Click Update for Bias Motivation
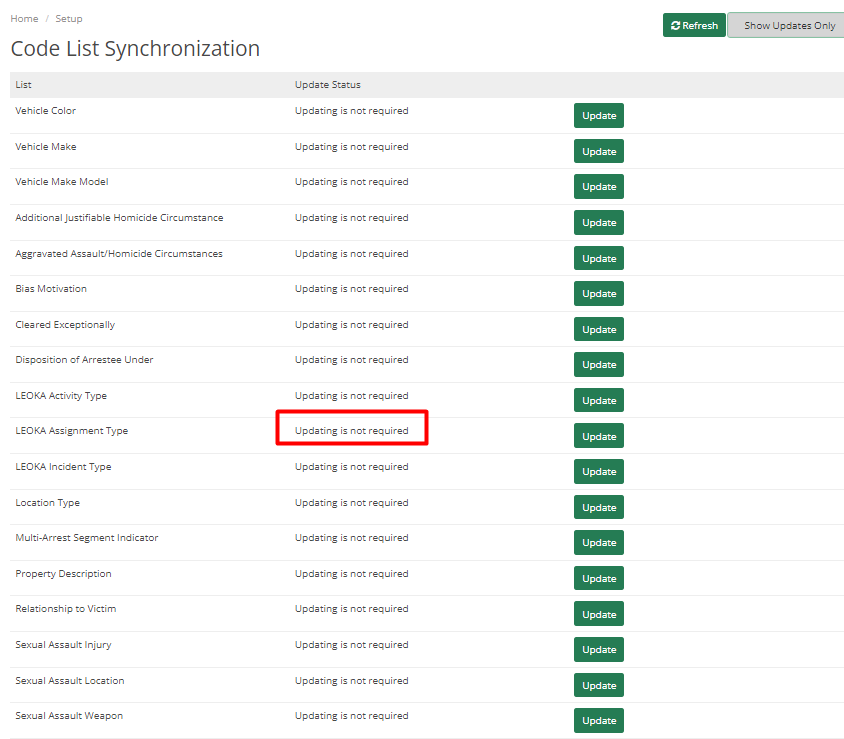Image resolution: width=844 pixels, height=739 pixels. [598, 293]
